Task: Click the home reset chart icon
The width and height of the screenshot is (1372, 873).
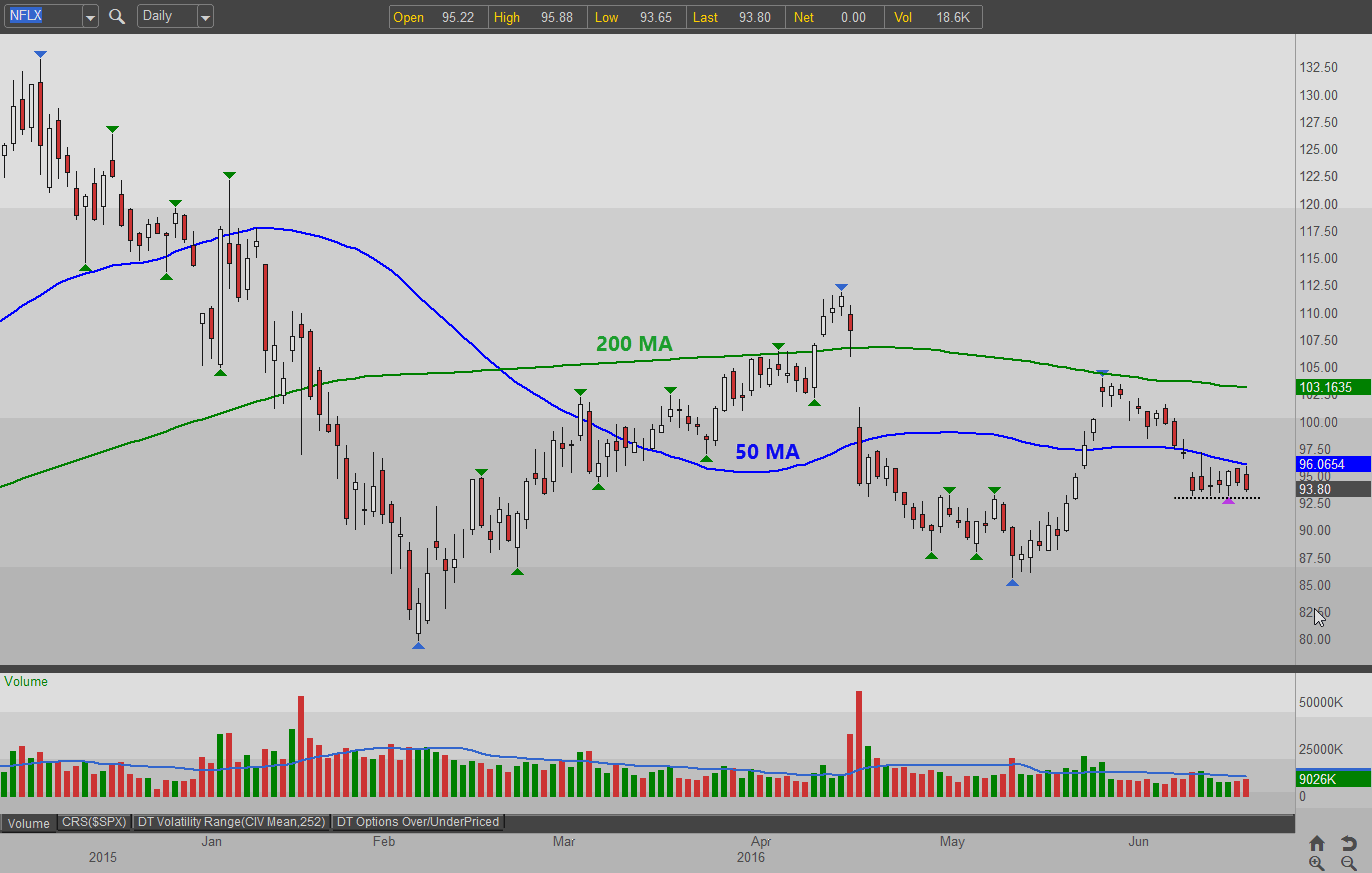Action: pos(1317,843)
